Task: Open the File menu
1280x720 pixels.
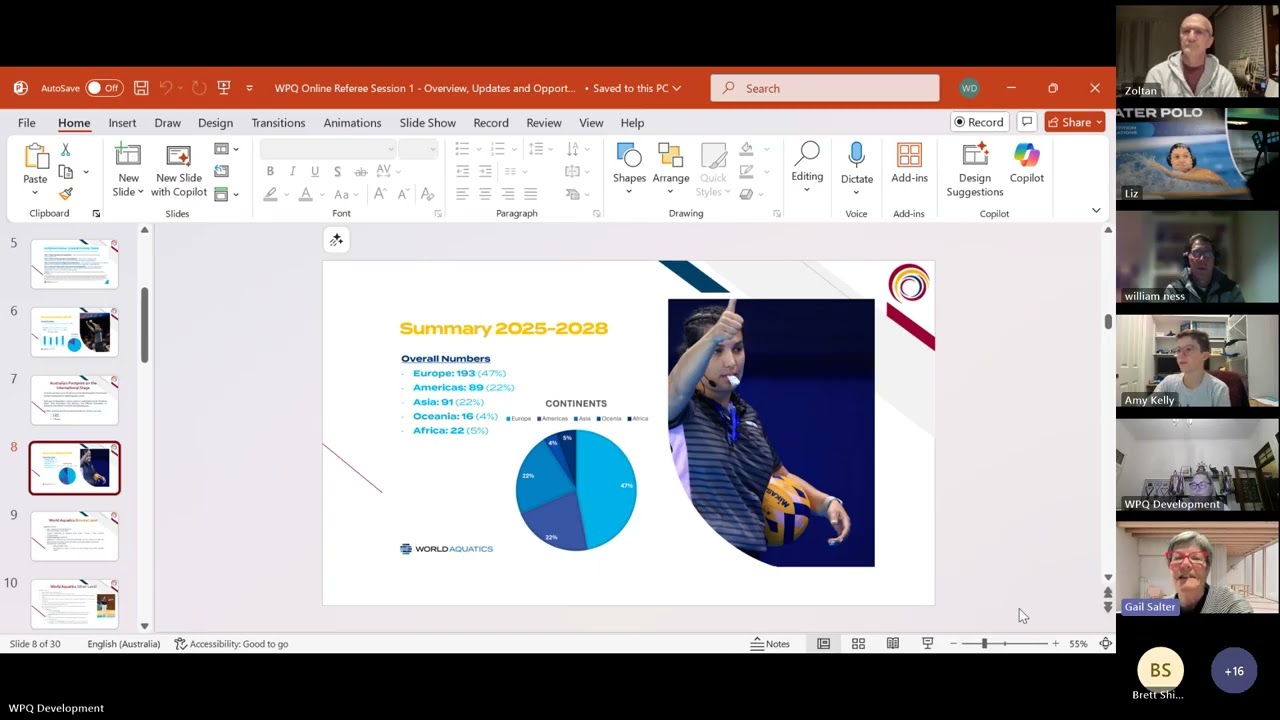Action: (27, 123)
